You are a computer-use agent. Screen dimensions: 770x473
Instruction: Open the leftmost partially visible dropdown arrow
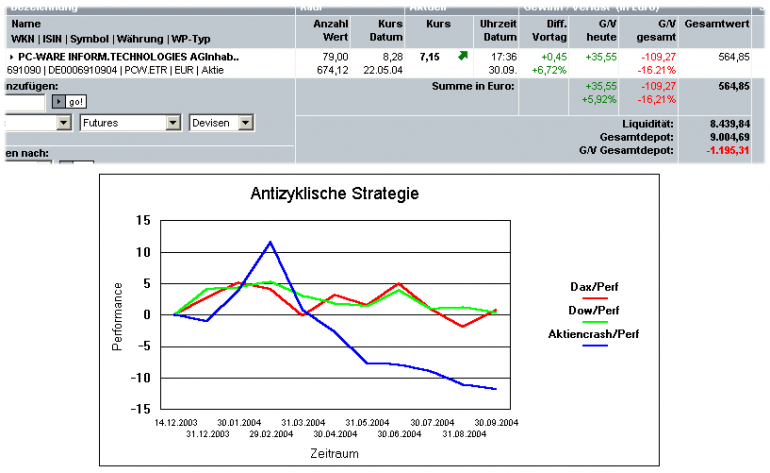pyautogui.click(x=64, y=123)
